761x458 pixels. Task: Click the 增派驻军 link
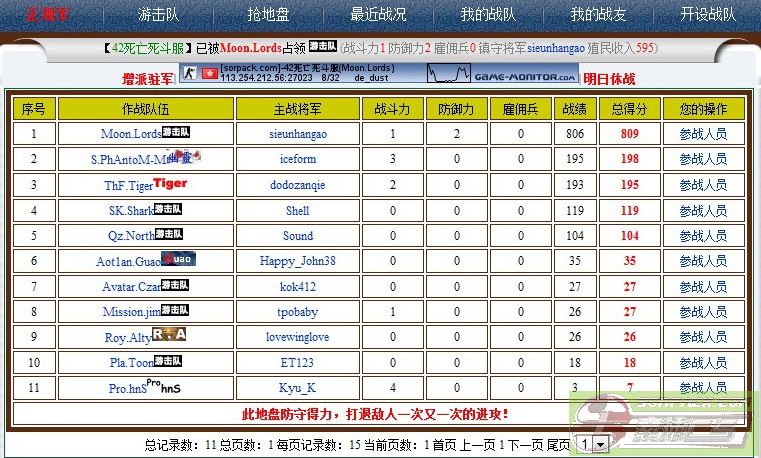[148, 78]
